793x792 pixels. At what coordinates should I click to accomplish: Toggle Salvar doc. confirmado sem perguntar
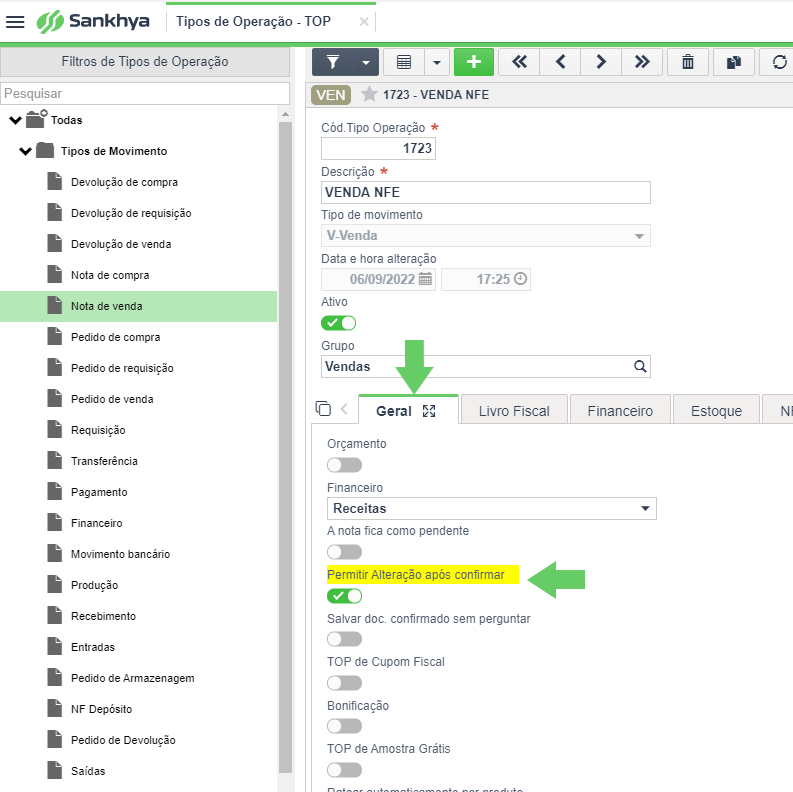344,639
